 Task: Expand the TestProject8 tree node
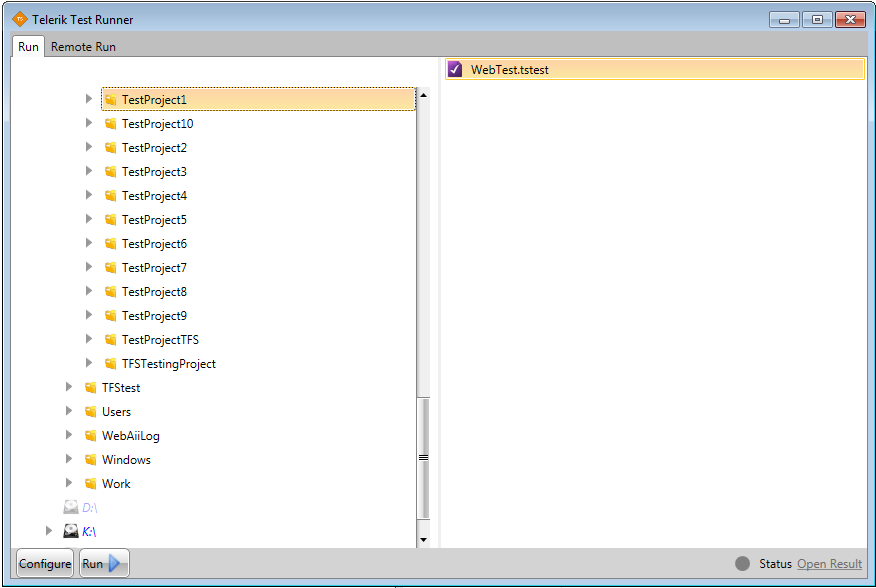89,291
